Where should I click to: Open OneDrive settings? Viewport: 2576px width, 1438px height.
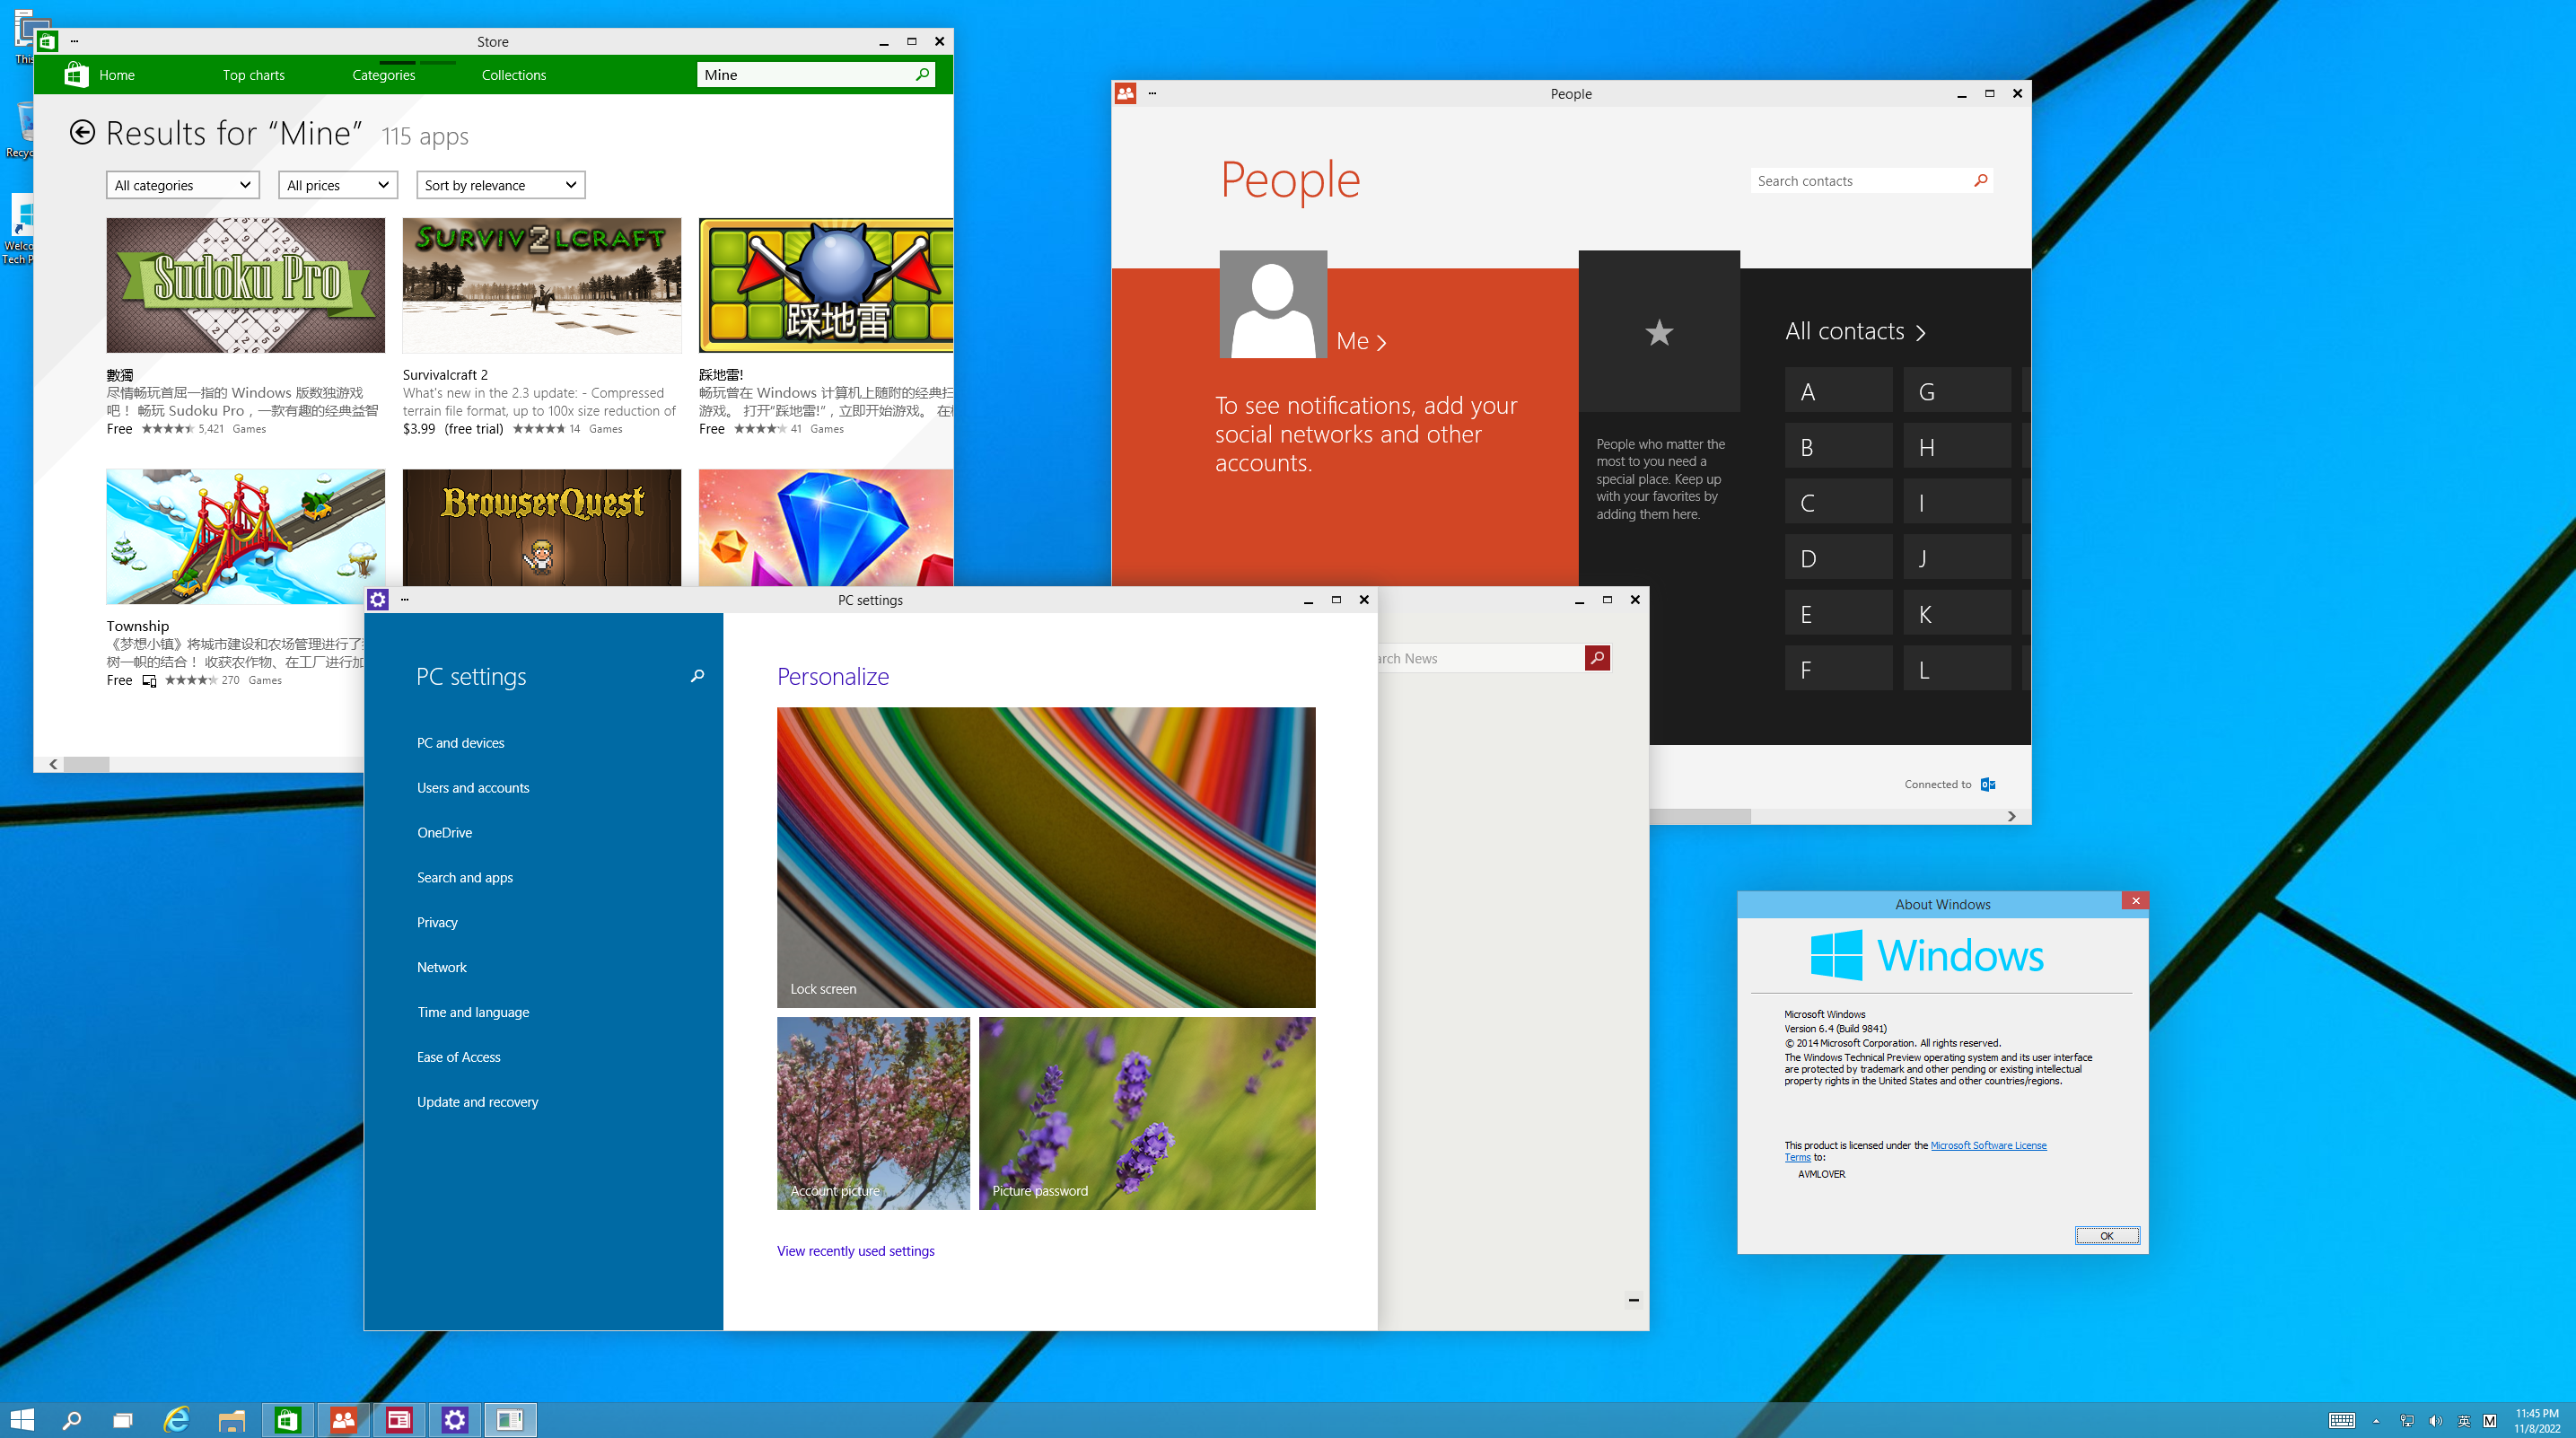coord(444,832)
